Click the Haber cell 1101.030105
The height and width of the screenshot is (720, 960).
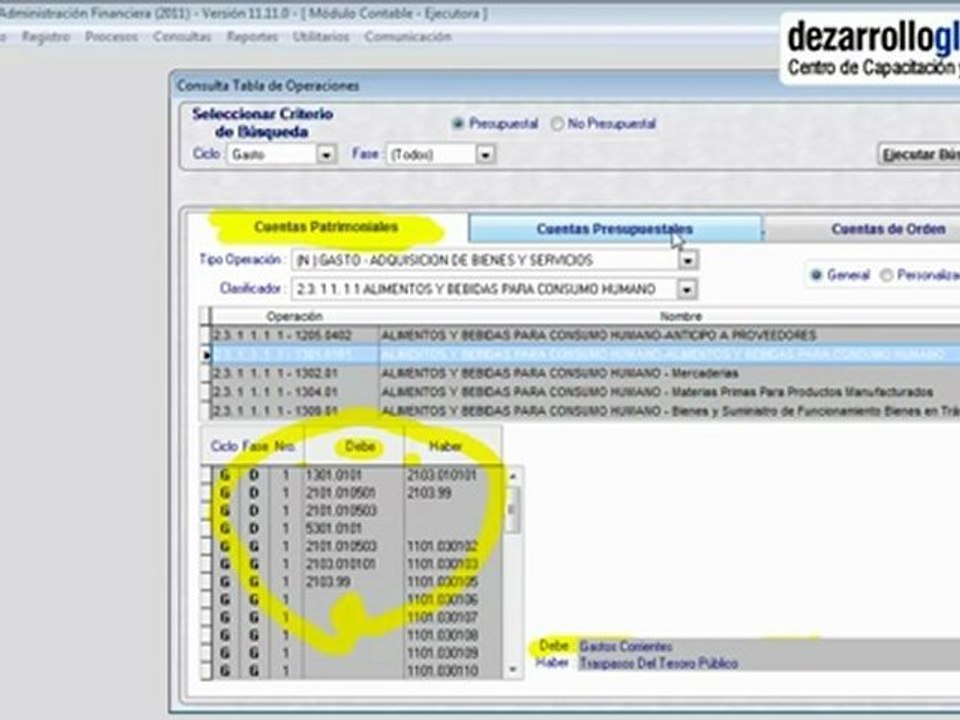453,582
